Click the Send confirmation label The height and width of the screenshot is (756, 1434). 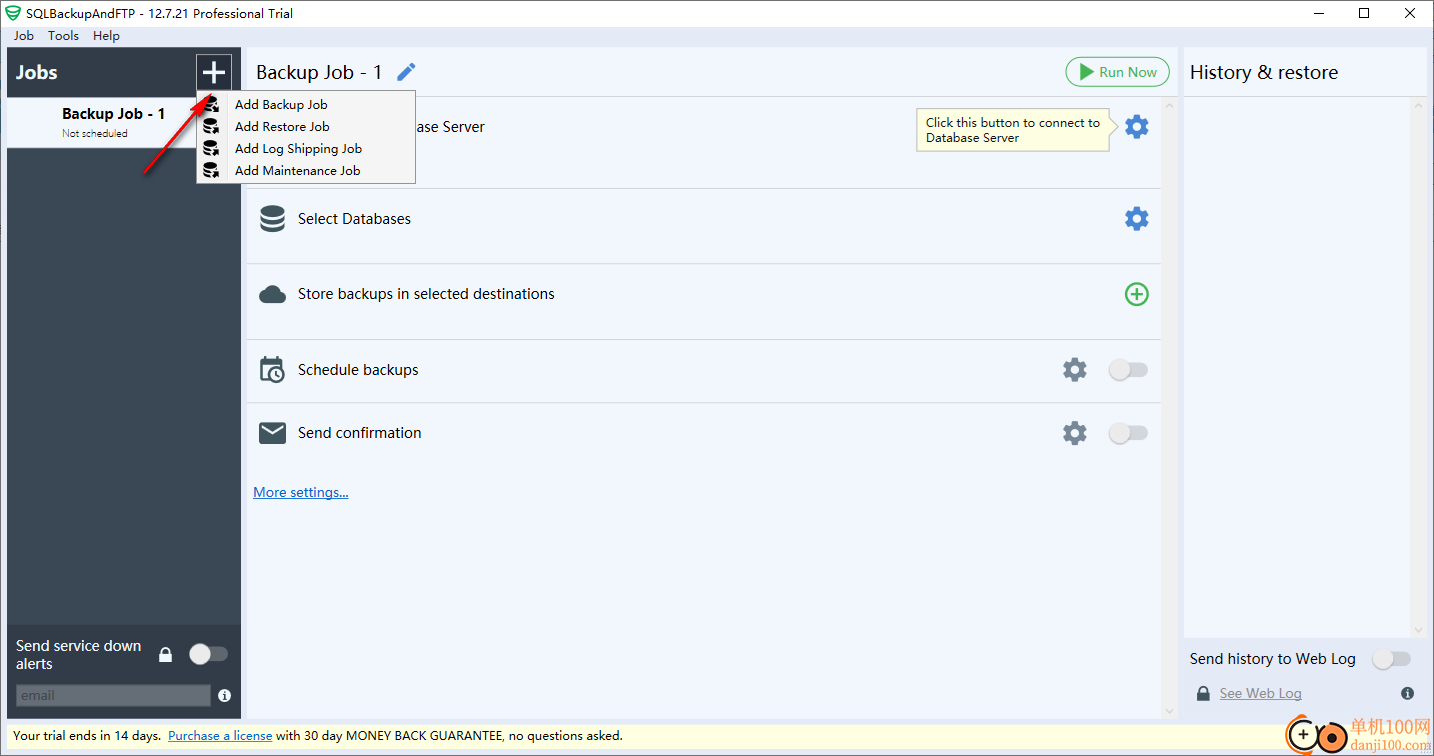(360, 433)
